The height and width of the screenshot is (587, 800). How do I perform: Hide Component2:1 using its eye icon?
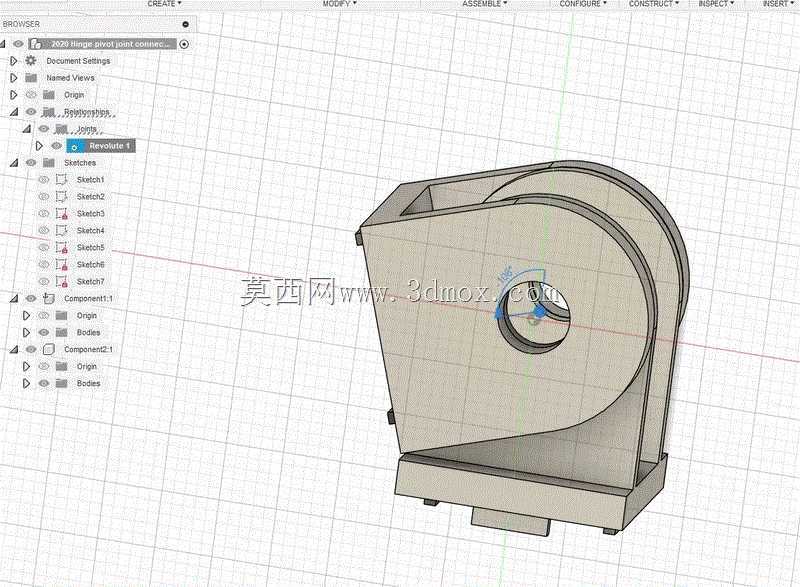[x=31, y=349]
